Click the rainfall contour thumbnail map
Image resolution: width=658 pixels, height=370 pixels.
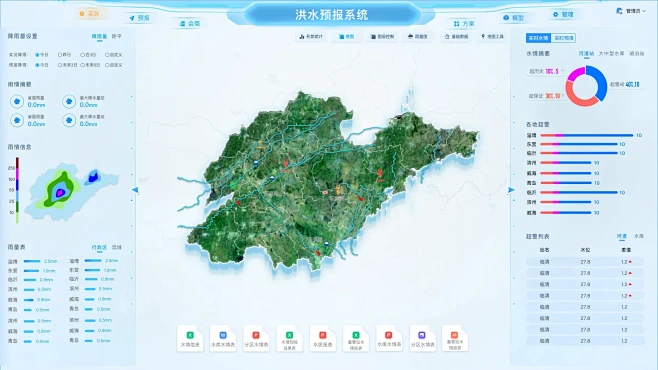(71, 191)
